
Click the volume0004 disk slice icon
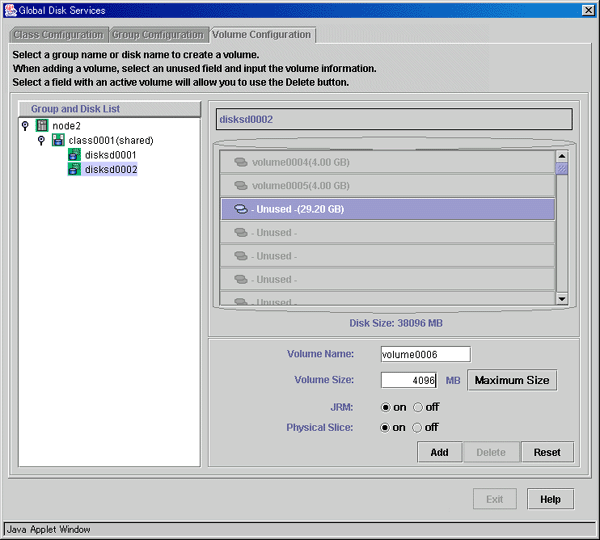(240, 162)
